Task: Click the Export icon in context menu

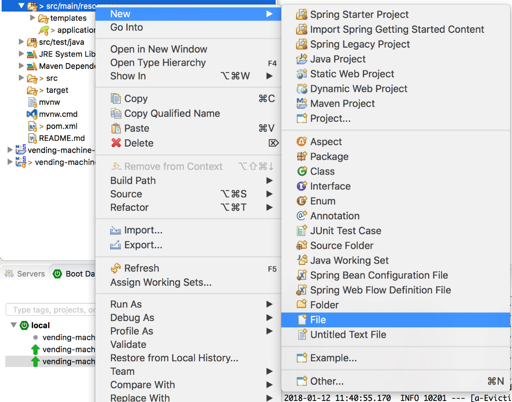Action: [116, 245]
